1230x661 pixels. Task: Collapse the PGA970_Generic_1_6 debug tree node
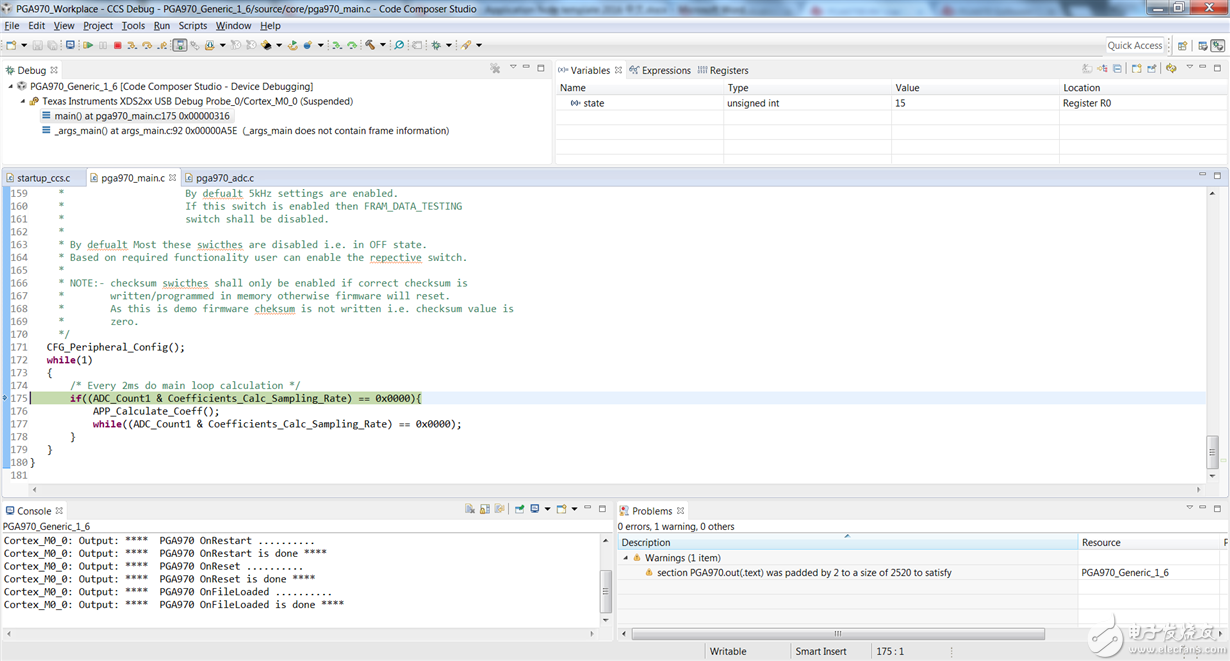coord(12,87)
